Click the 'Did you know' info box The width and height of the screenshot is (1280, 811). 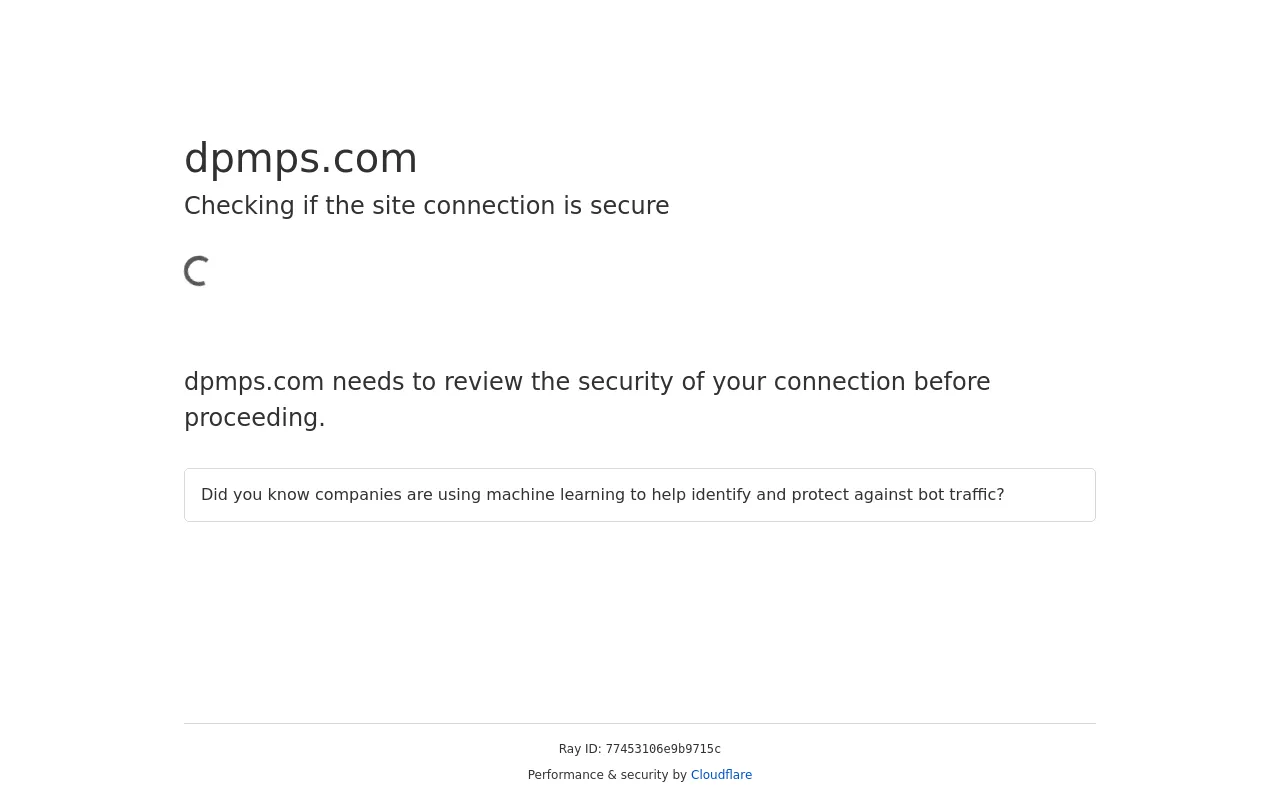640,495
